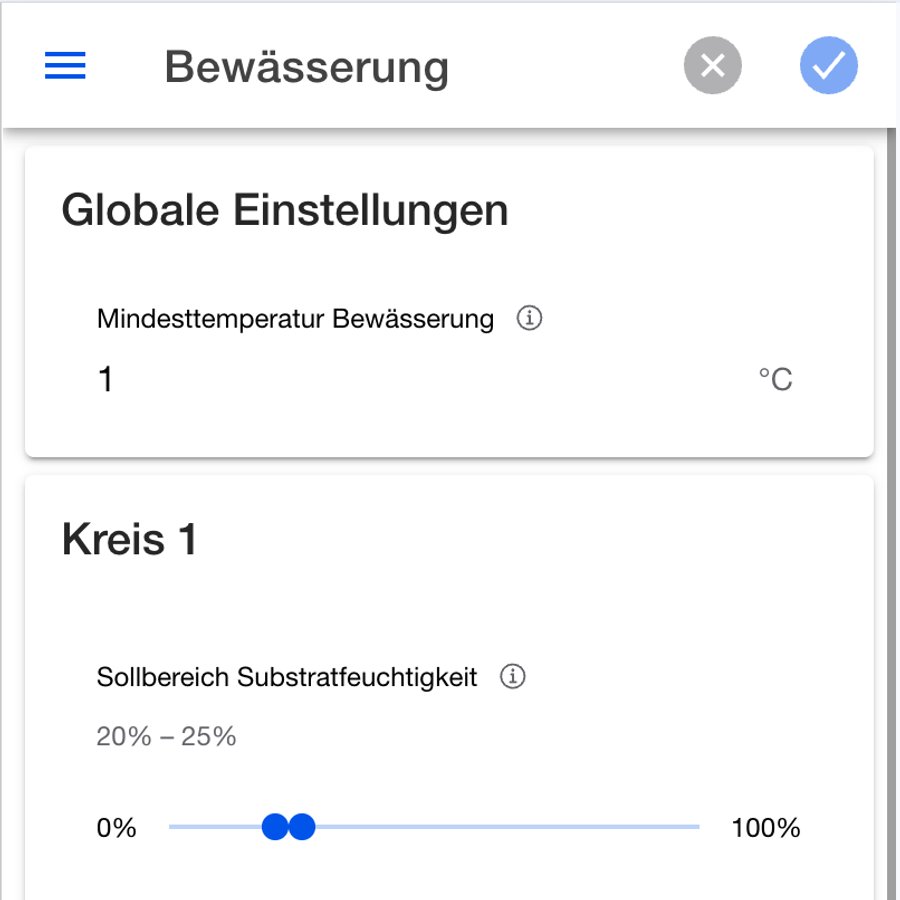This screenshot has height=900, width=900.
Task: Click the 0% label beside the slider
Action: pos(117,827)
